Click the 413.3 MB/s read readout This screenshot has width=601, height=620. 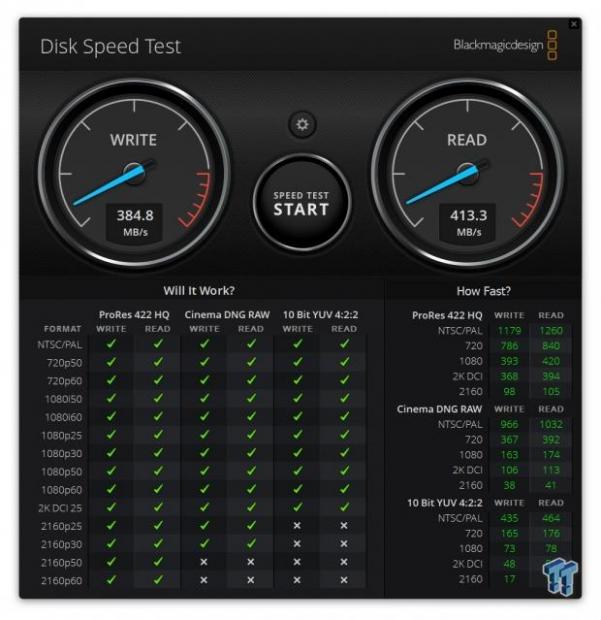point(468,223)
